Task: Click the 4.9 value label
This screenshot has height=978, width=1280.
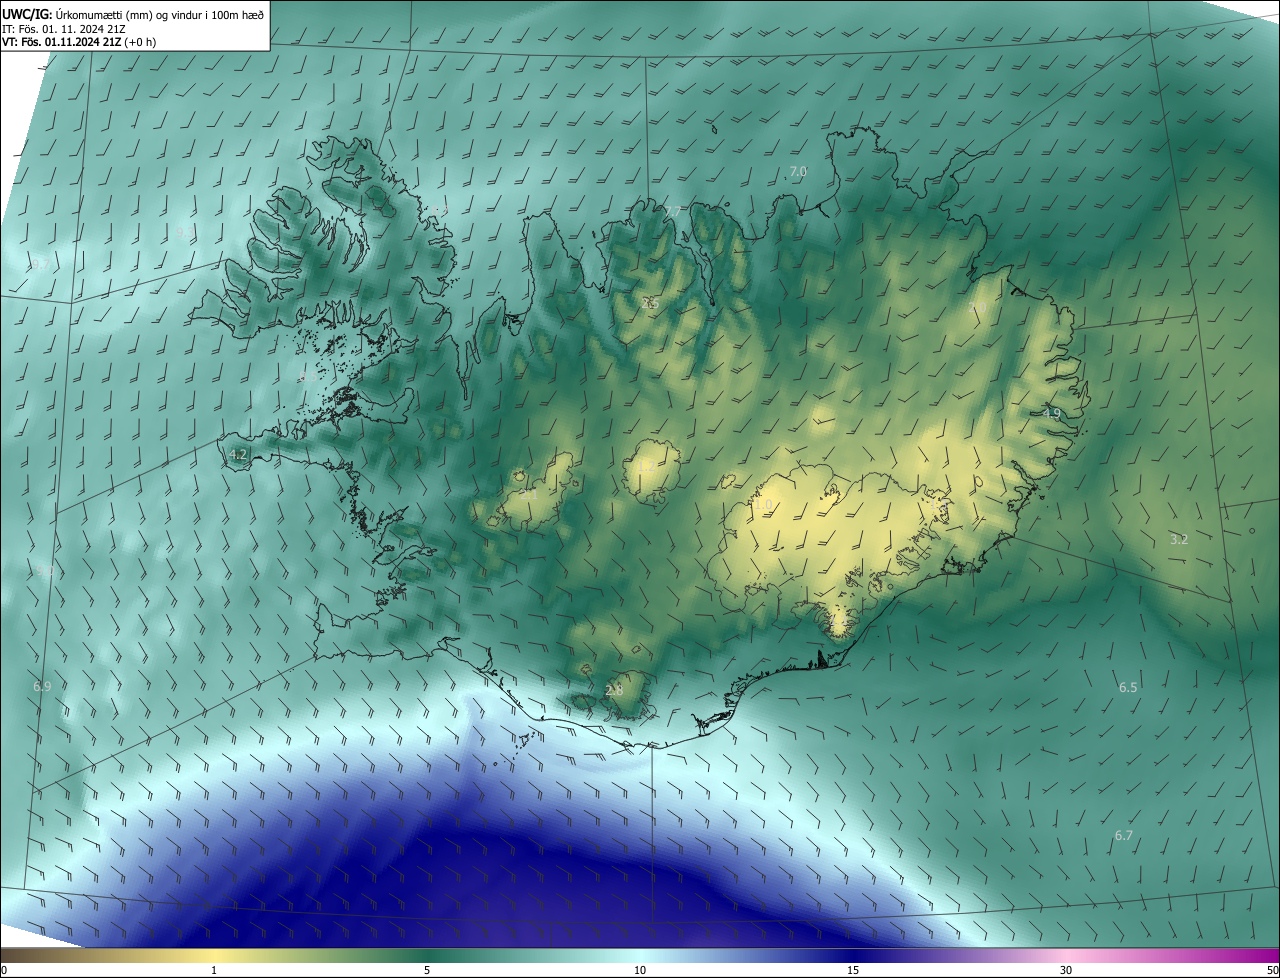Action: coord(1051,413)
